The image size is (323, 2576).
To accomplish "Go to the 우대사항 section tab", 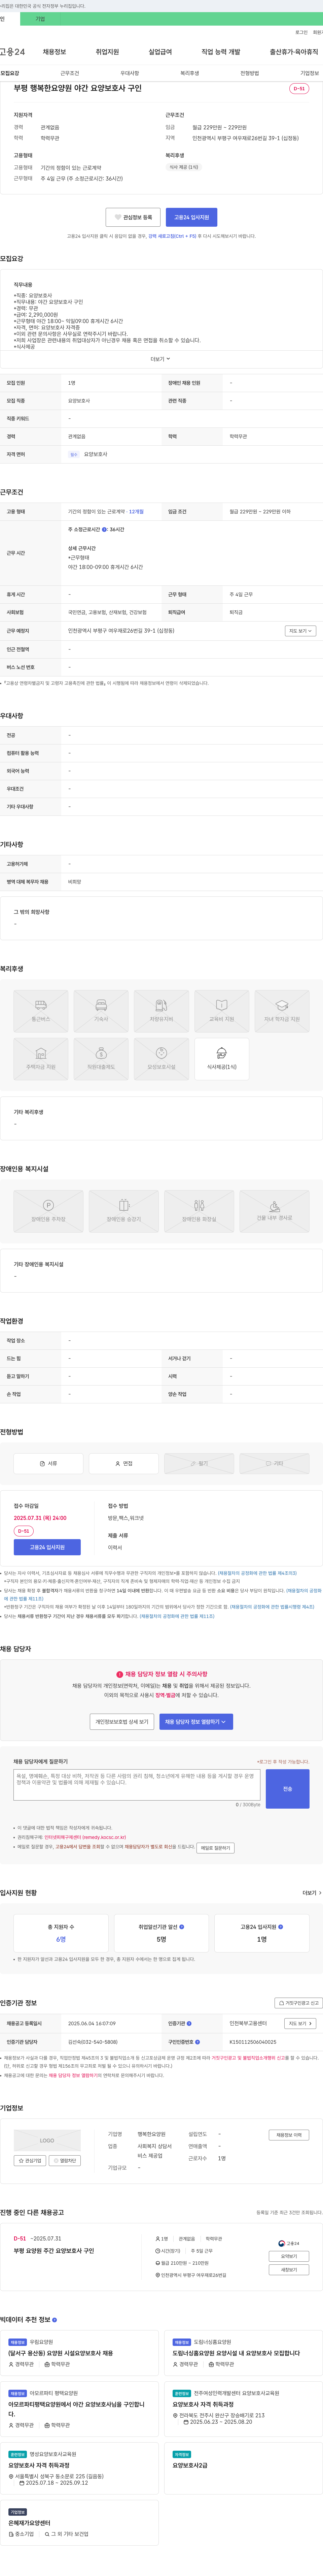I will 130,73.
